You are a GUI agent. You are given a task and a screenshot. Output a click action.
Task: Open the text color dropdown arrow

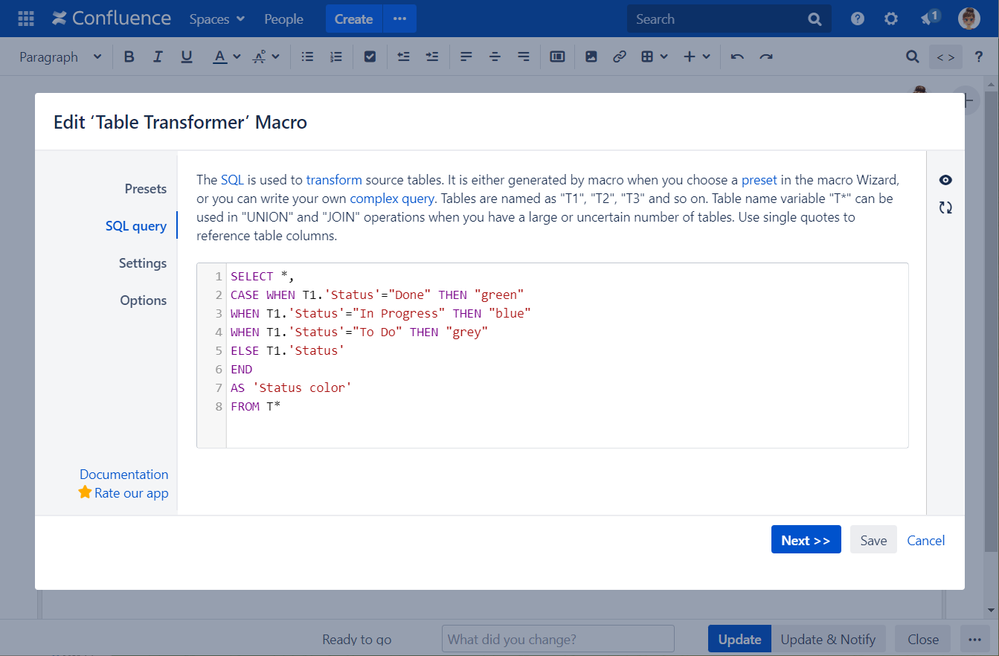coord(237,57)
